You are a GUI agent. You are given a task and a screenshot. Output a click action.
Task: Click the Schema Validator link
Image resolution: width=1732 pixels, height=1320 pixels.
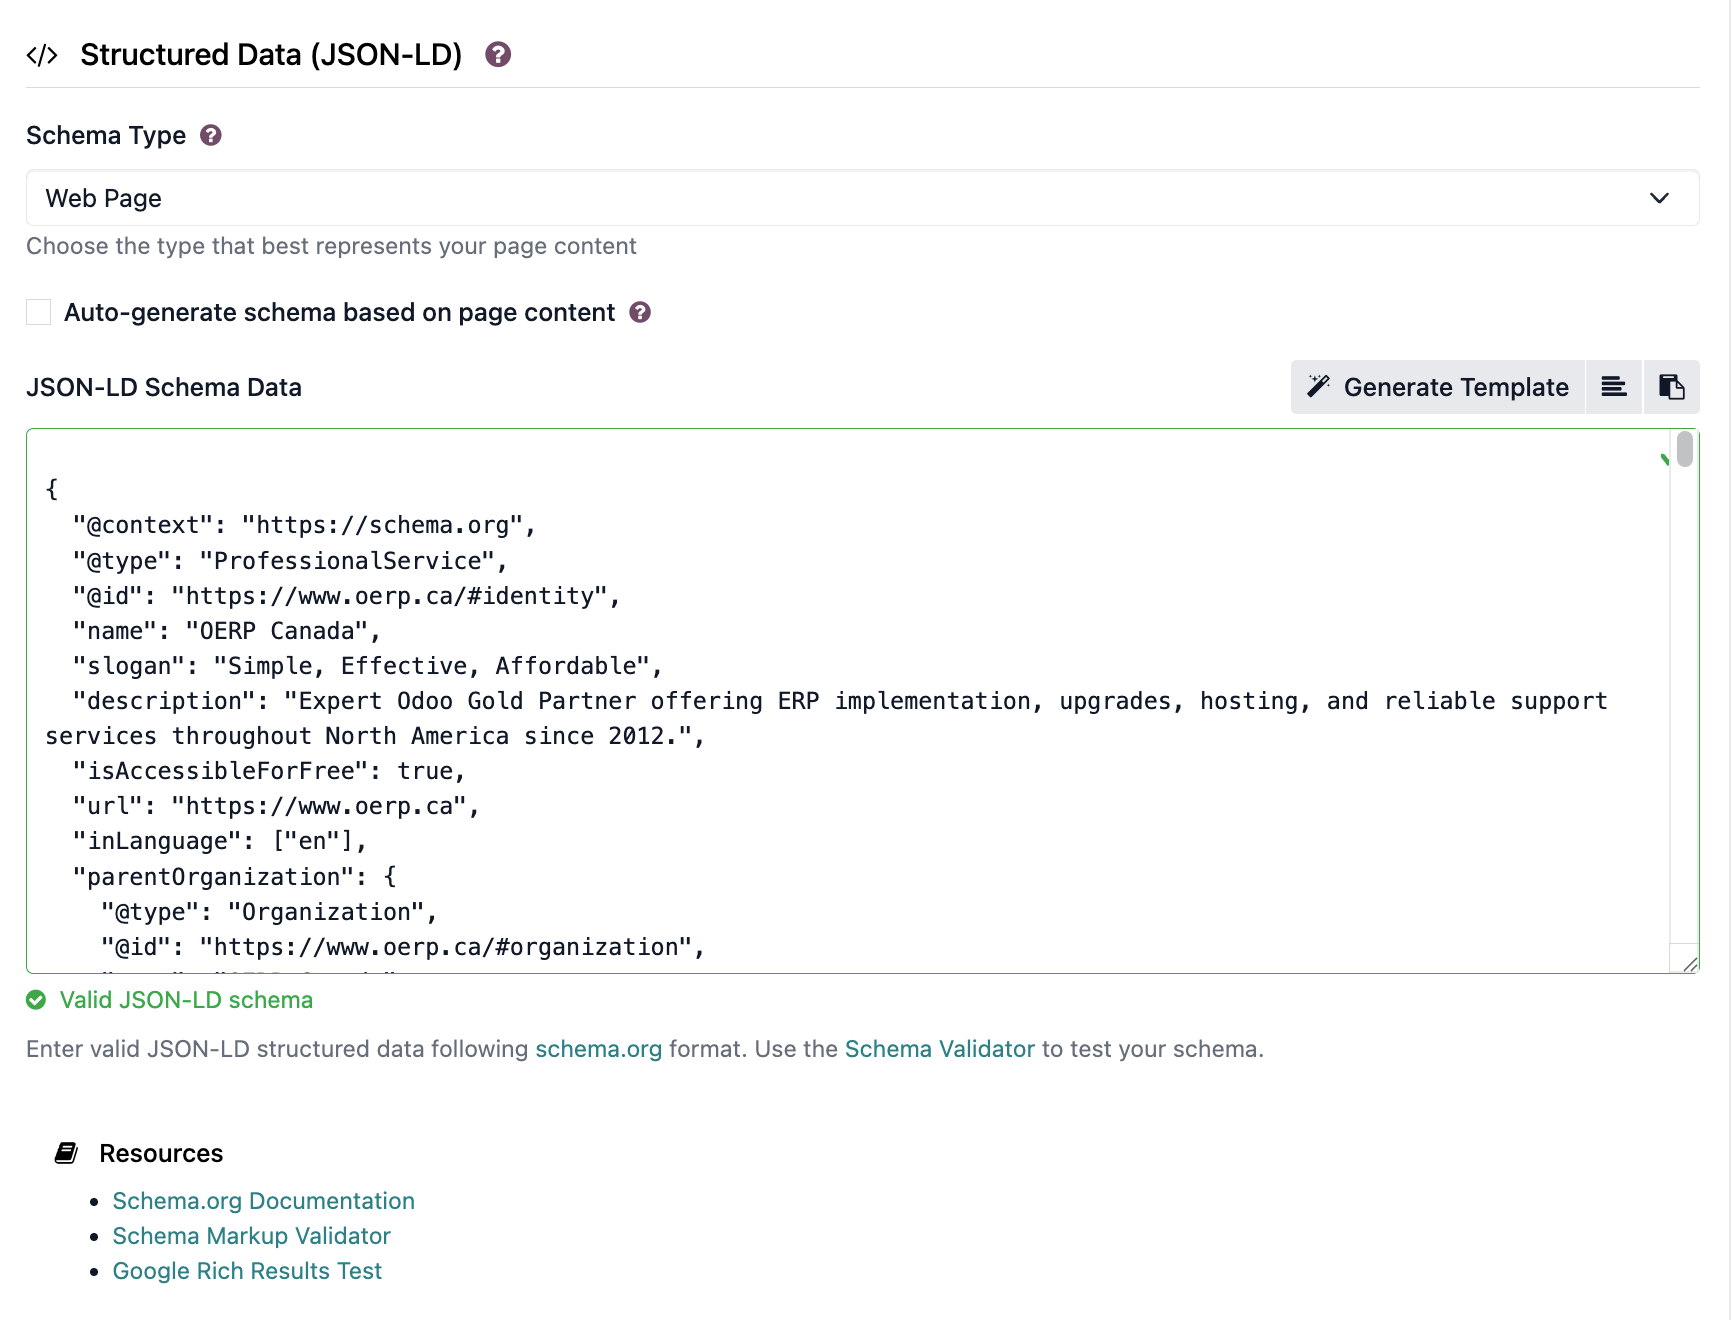pos(939,1049)
